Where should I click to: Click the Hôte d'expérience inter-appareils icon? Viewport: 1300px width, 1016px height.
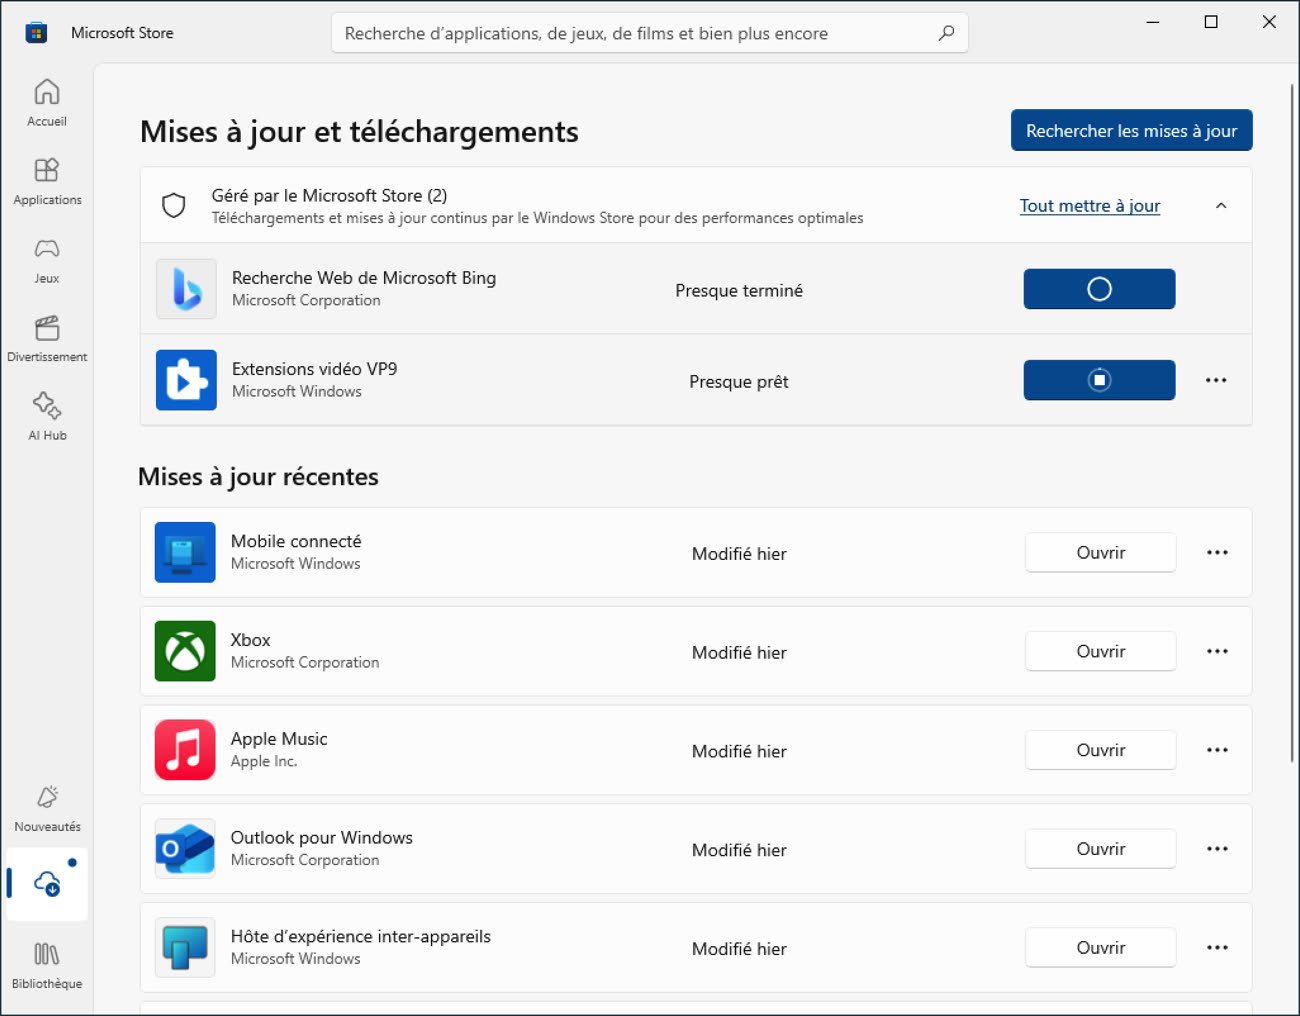click(185, 947)
